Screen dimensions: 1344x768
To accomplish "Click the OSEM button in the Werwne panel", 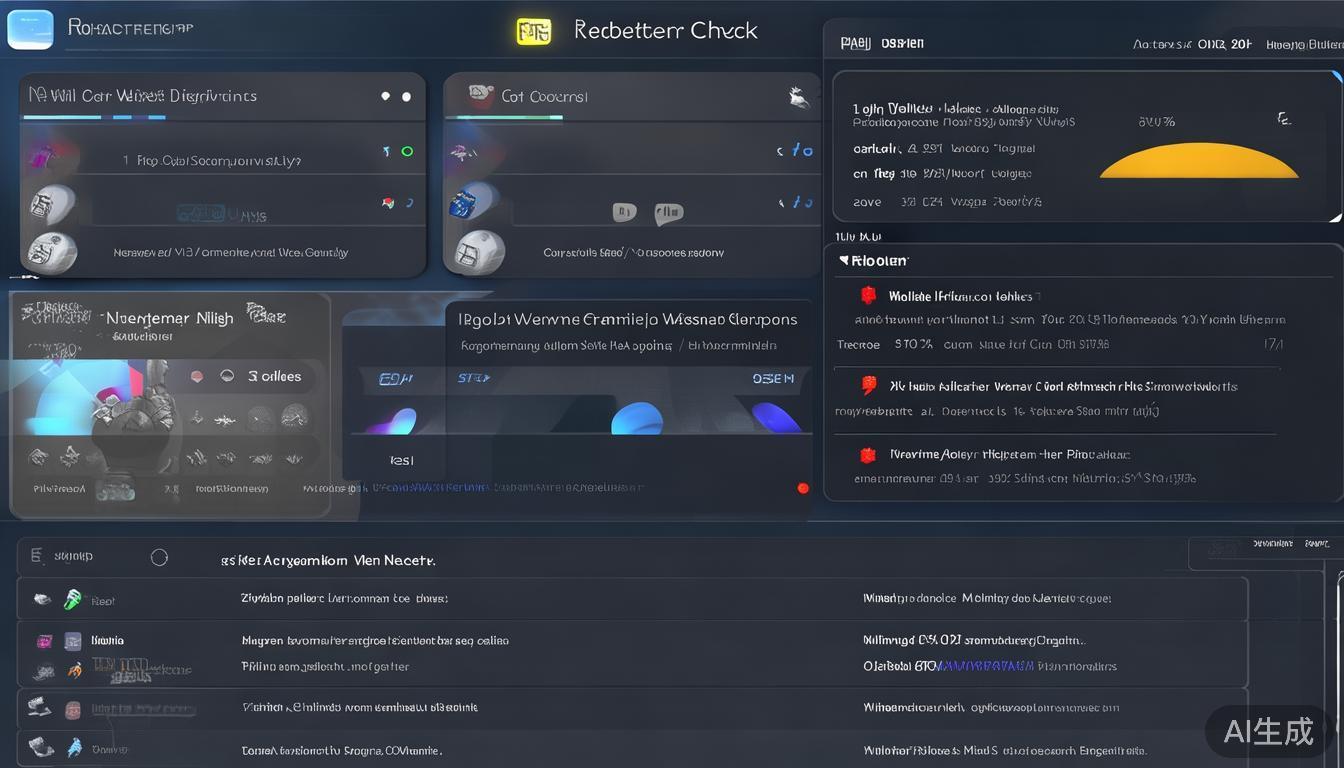I will coord(773,379).
